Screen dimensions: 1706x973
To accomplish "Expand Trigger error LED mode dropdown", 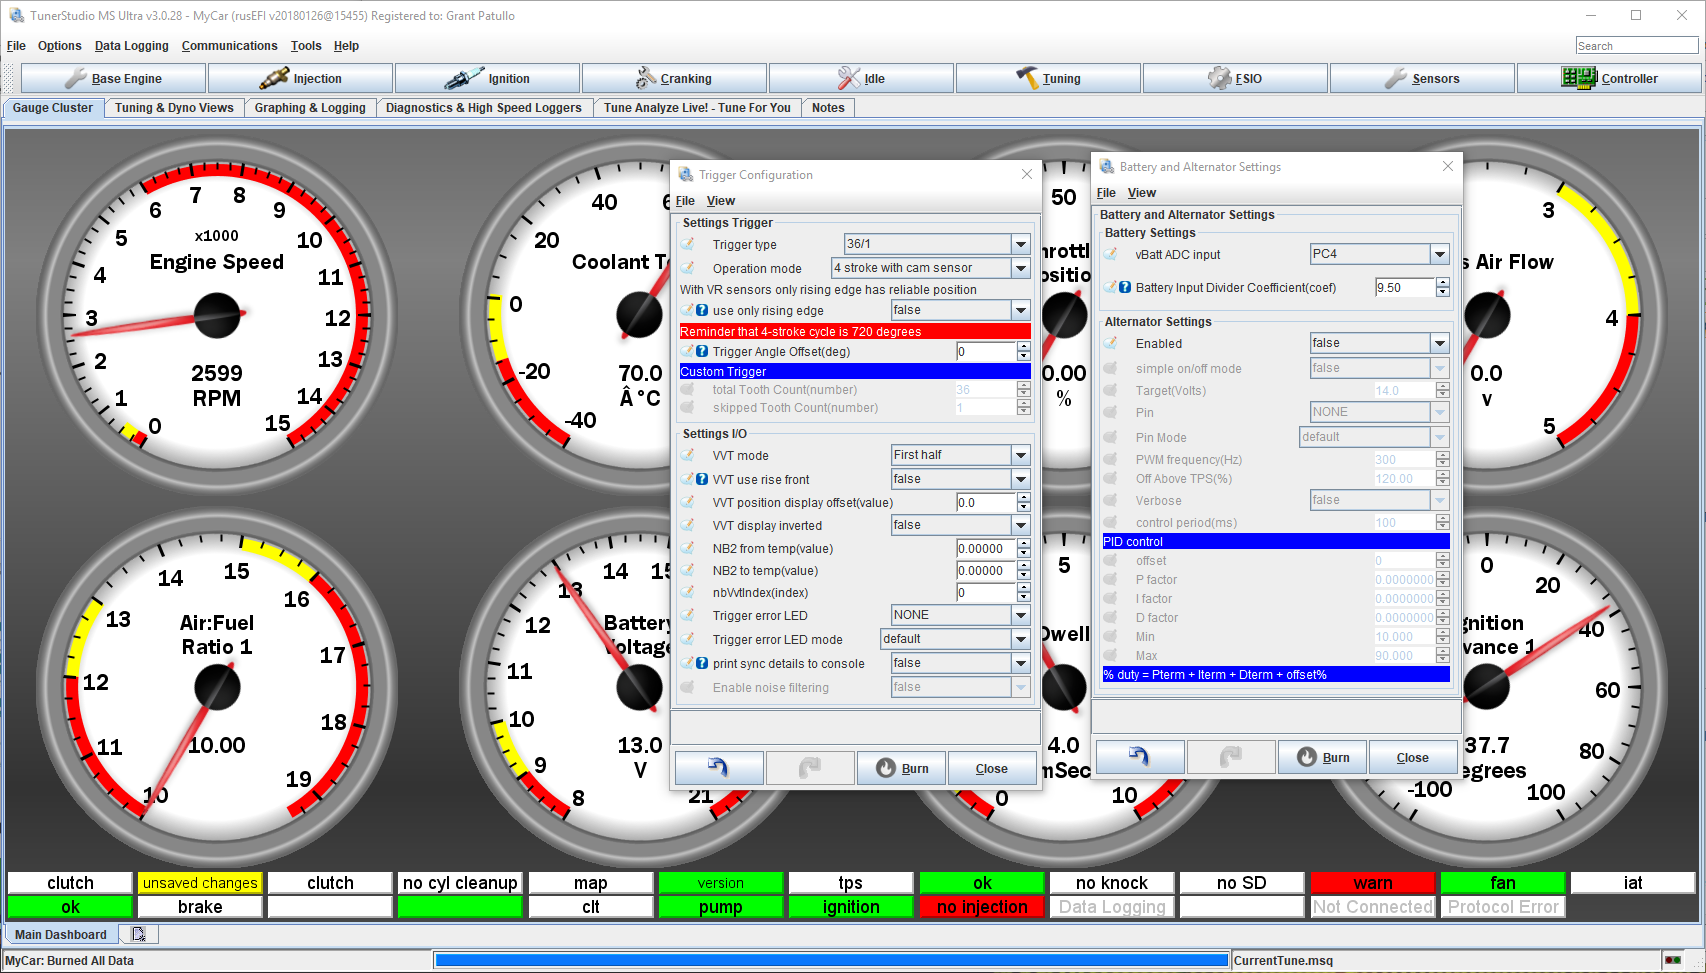I will click(1021, 639).
